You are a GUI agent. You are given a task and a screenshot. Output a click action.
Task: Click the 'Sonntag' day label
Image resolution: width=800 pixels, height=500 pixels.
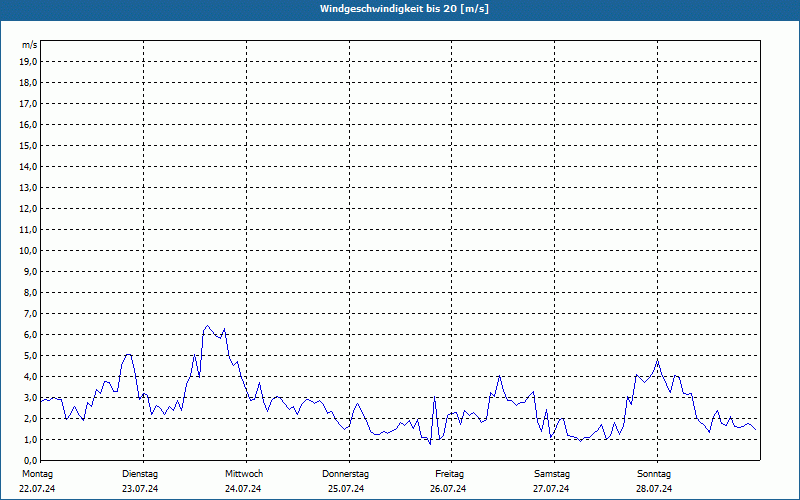654,474
